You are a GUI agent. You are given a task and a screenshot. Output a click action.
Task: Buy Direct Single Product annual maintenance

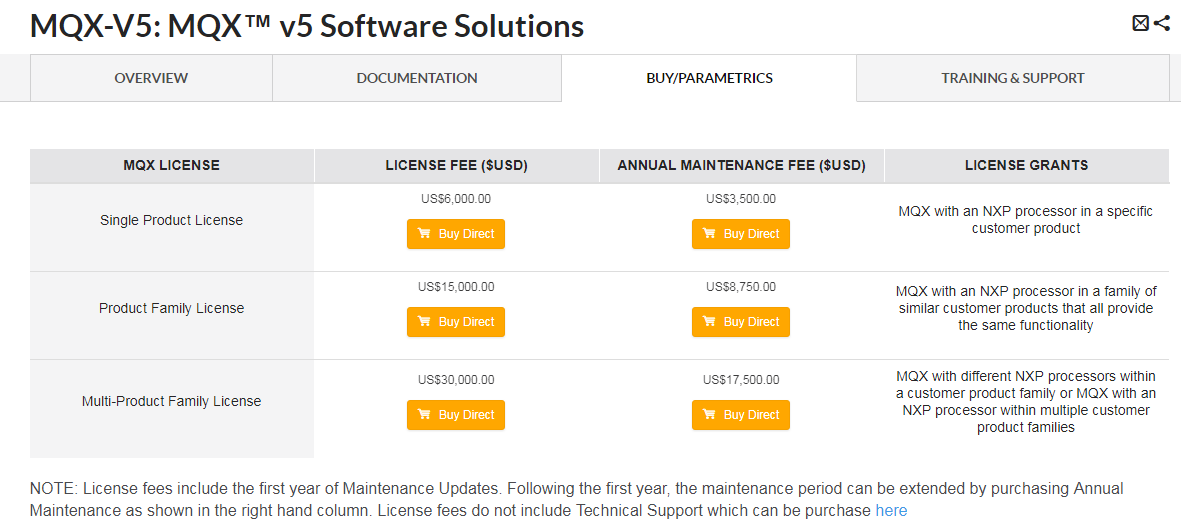[741, 234]
